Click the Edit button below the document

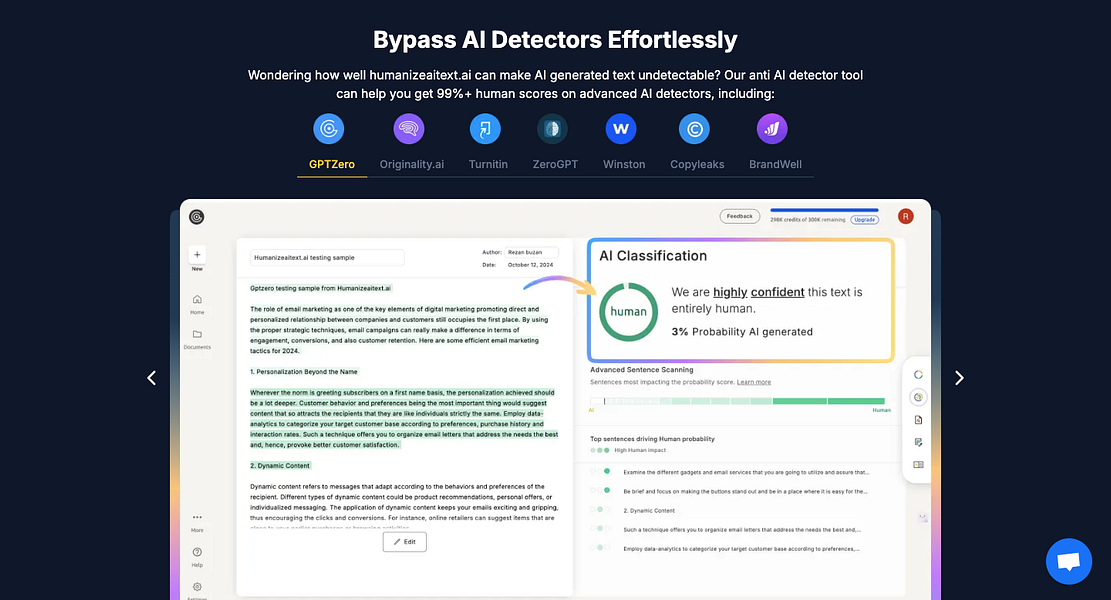click(x=404, y=541)
